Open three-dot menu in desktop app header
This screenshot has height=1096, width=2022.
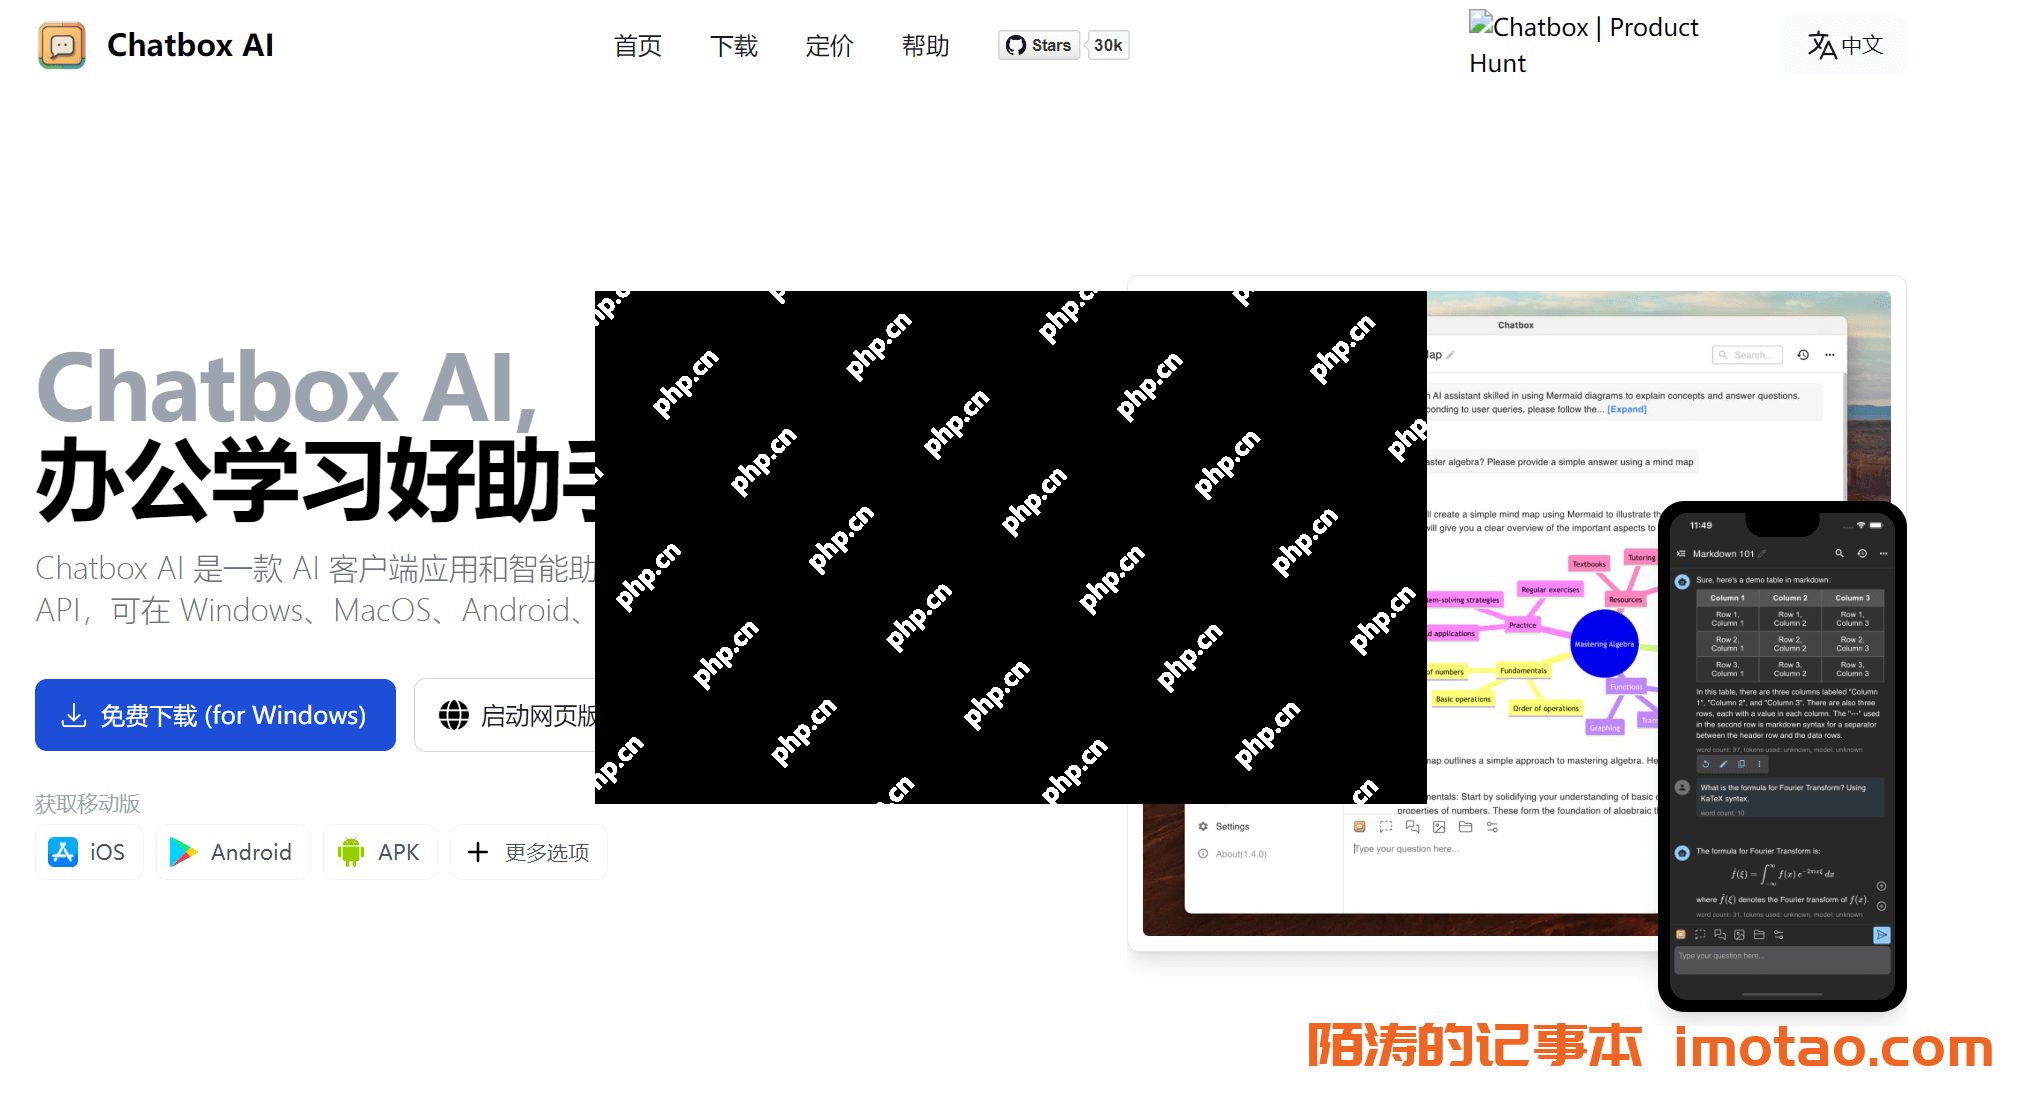click(x=1829, y=355)
